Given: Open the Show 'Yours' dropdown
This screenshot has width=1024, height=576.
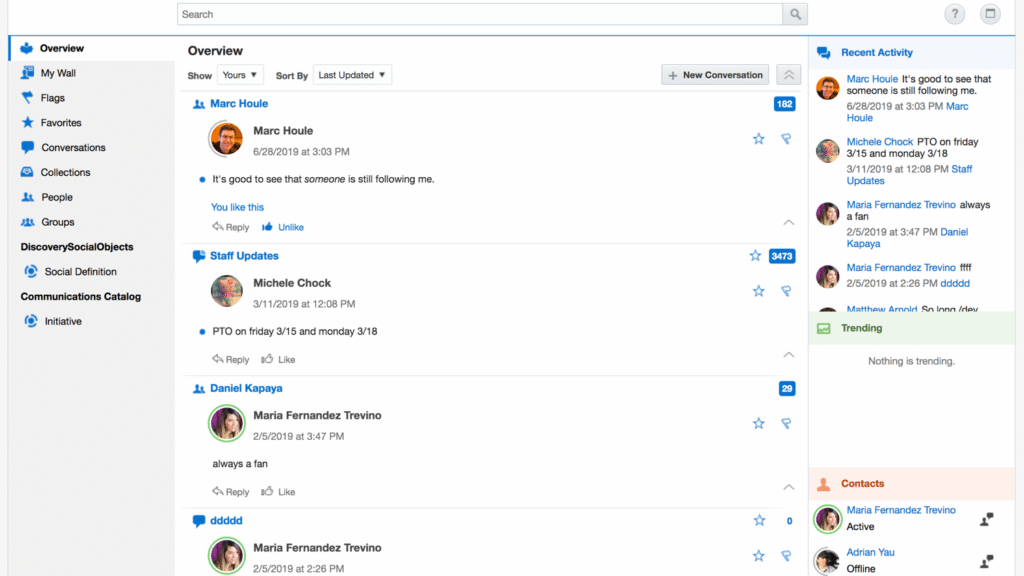Looking at the screenshot, I should coord(240,75).
